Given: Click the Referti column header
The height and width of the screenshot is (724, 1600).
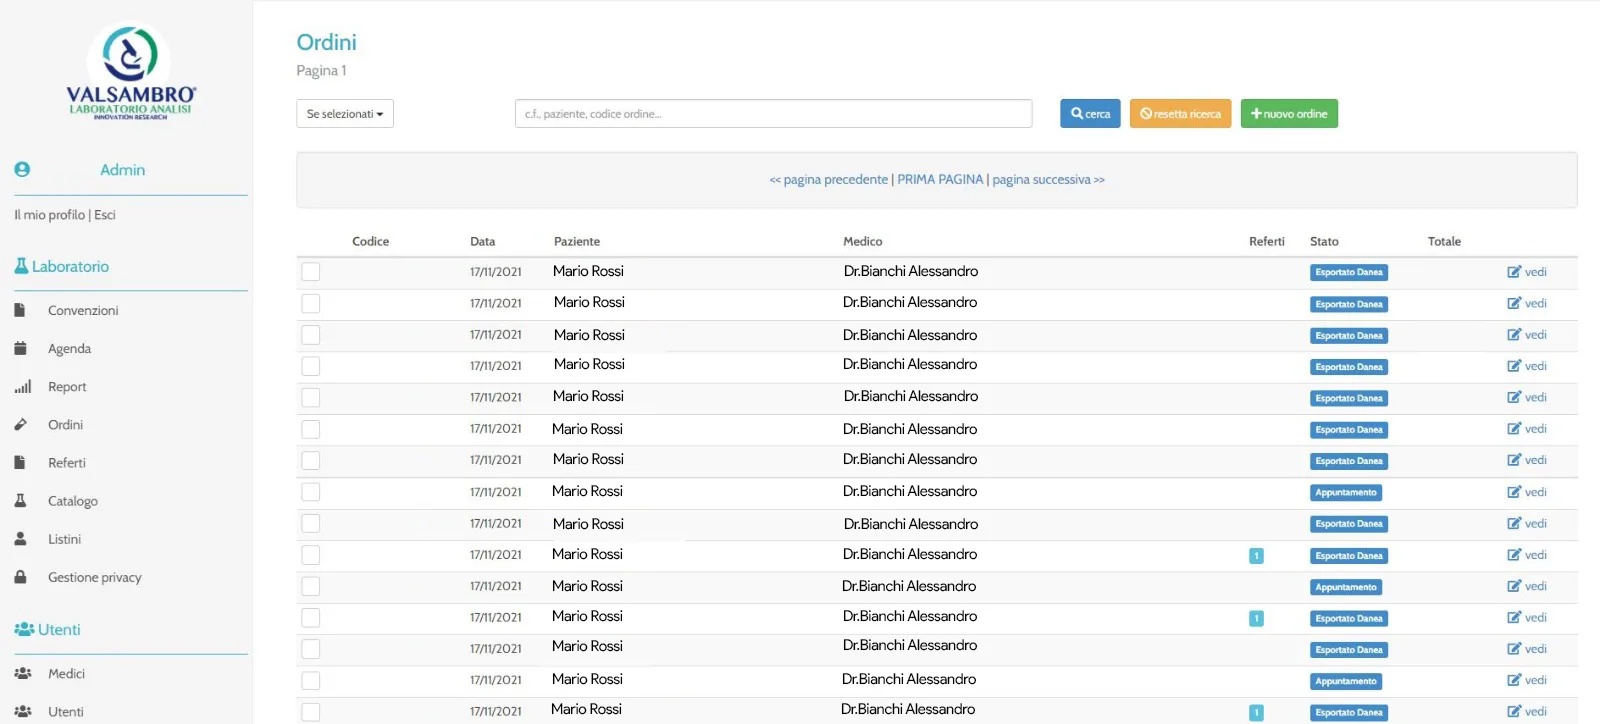Looking at the screenshot, I should (1267, 242).
